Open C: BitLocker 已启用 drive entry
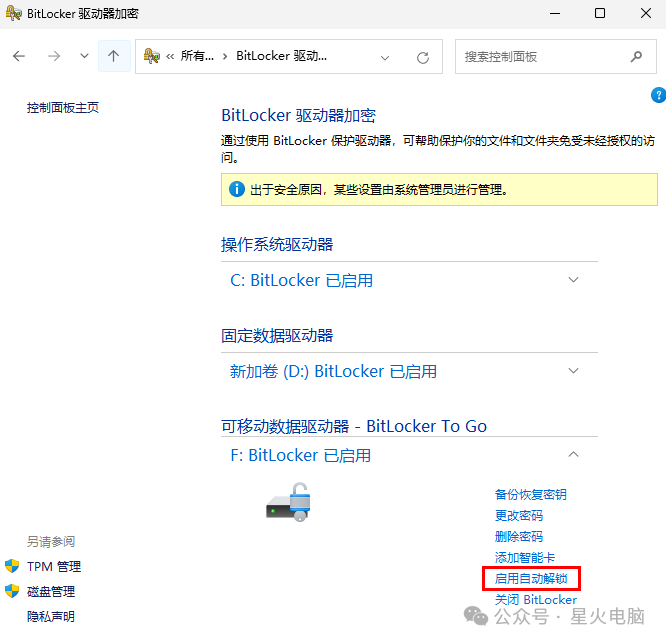The image size is (666, 643). 301,280
